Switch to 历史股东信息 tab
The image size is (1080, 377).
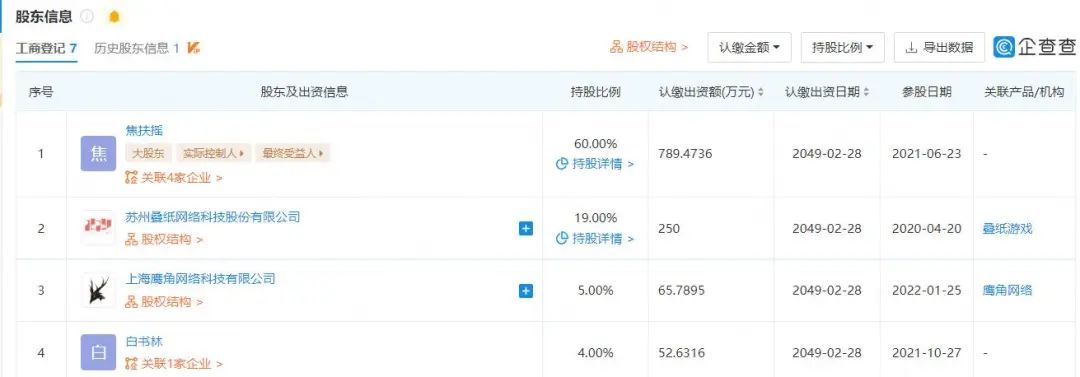coord(136,48)
